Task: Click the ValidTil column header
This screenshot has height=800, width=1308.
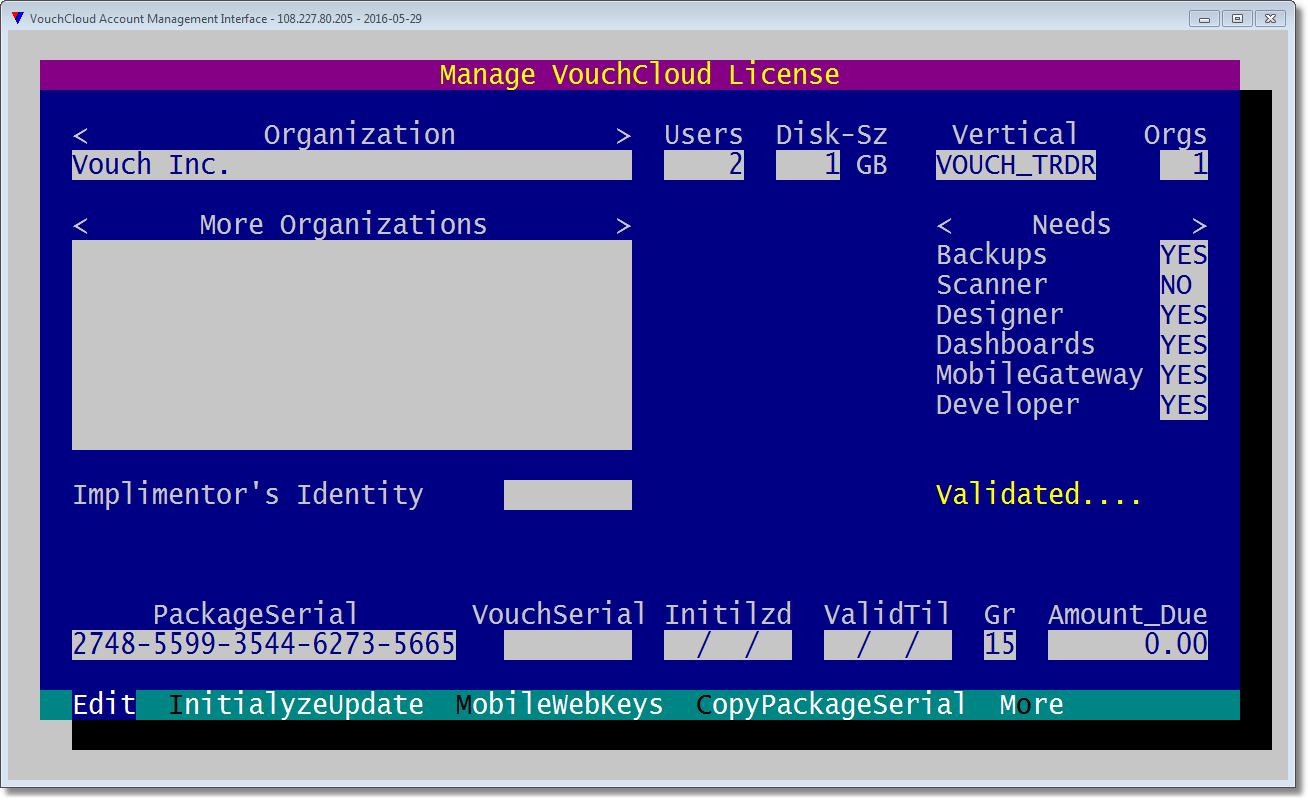Action: (887, 615)
